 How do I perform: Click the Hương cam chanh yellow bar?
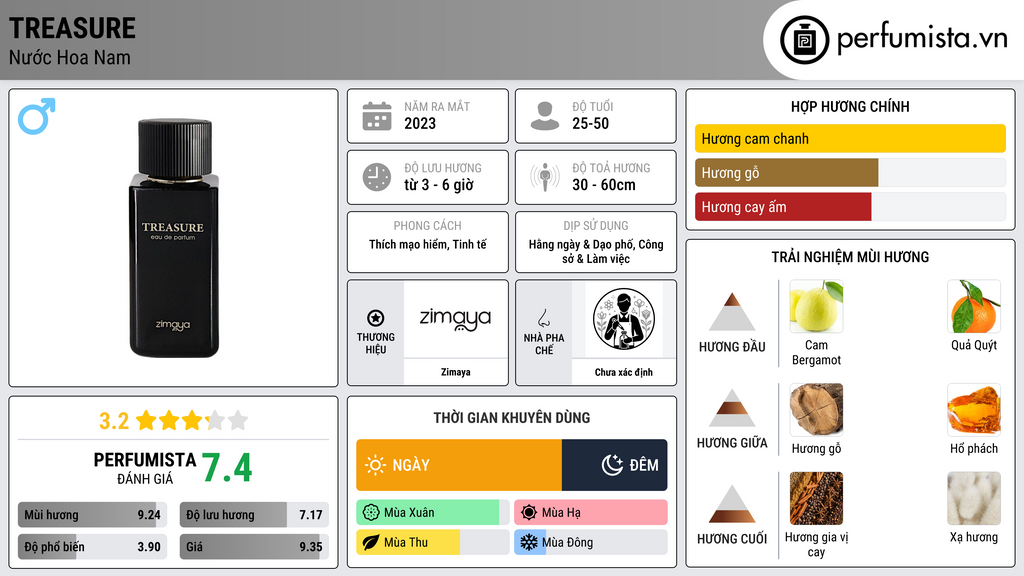[850, 138]
